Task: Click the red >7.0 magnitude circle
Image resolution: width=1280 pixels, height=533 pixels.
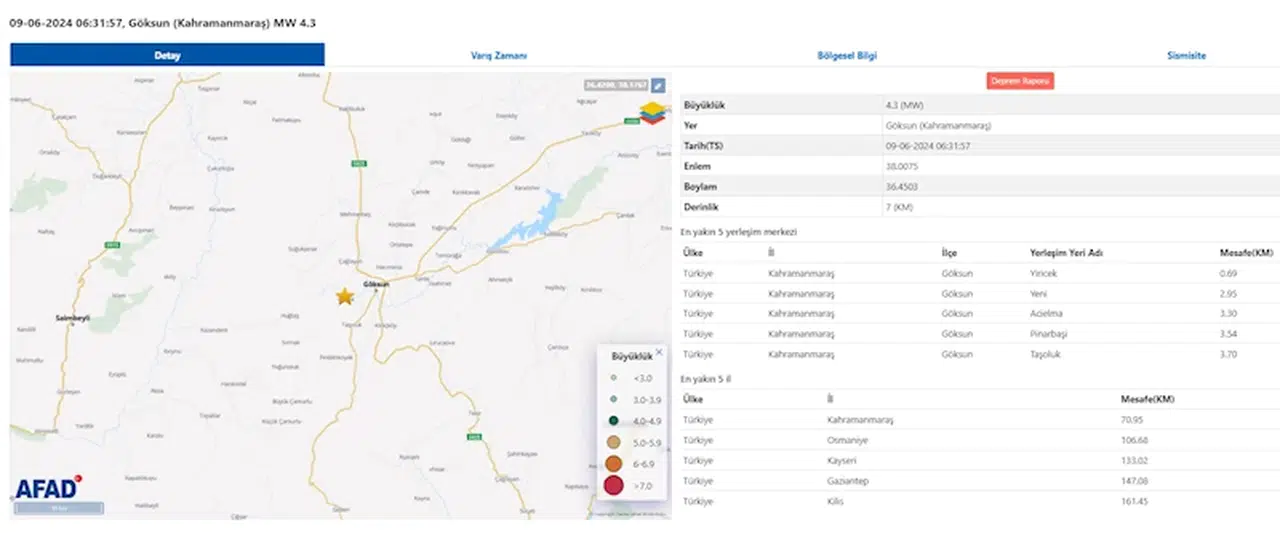Action: (x=613, y=486)
